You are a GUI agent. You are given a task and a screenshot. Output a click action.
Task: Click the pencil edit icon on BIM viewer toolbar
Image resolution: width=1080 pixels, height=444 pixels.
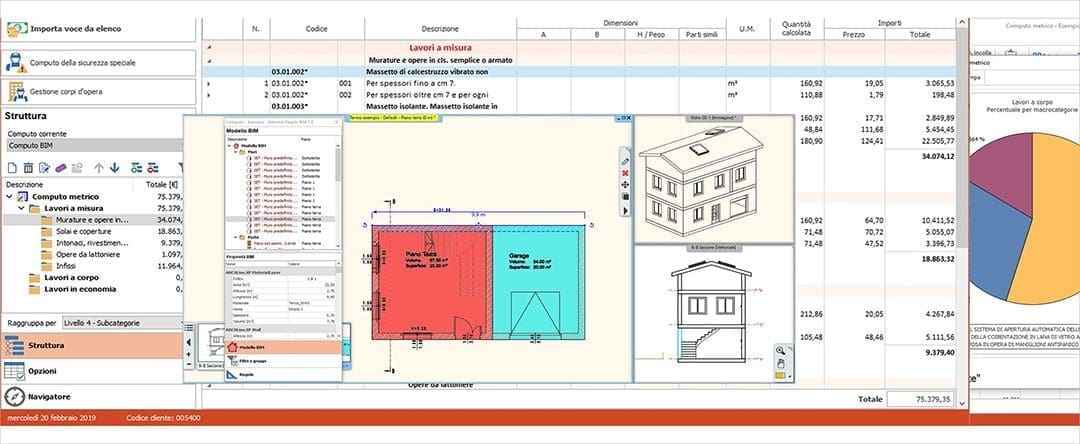point(625,160)
